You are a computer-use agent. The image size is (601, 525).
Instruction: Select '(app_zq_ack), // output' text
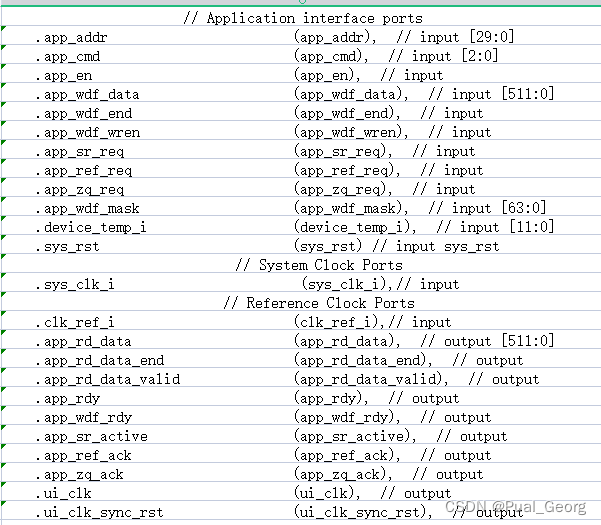(x=389, y=474)
